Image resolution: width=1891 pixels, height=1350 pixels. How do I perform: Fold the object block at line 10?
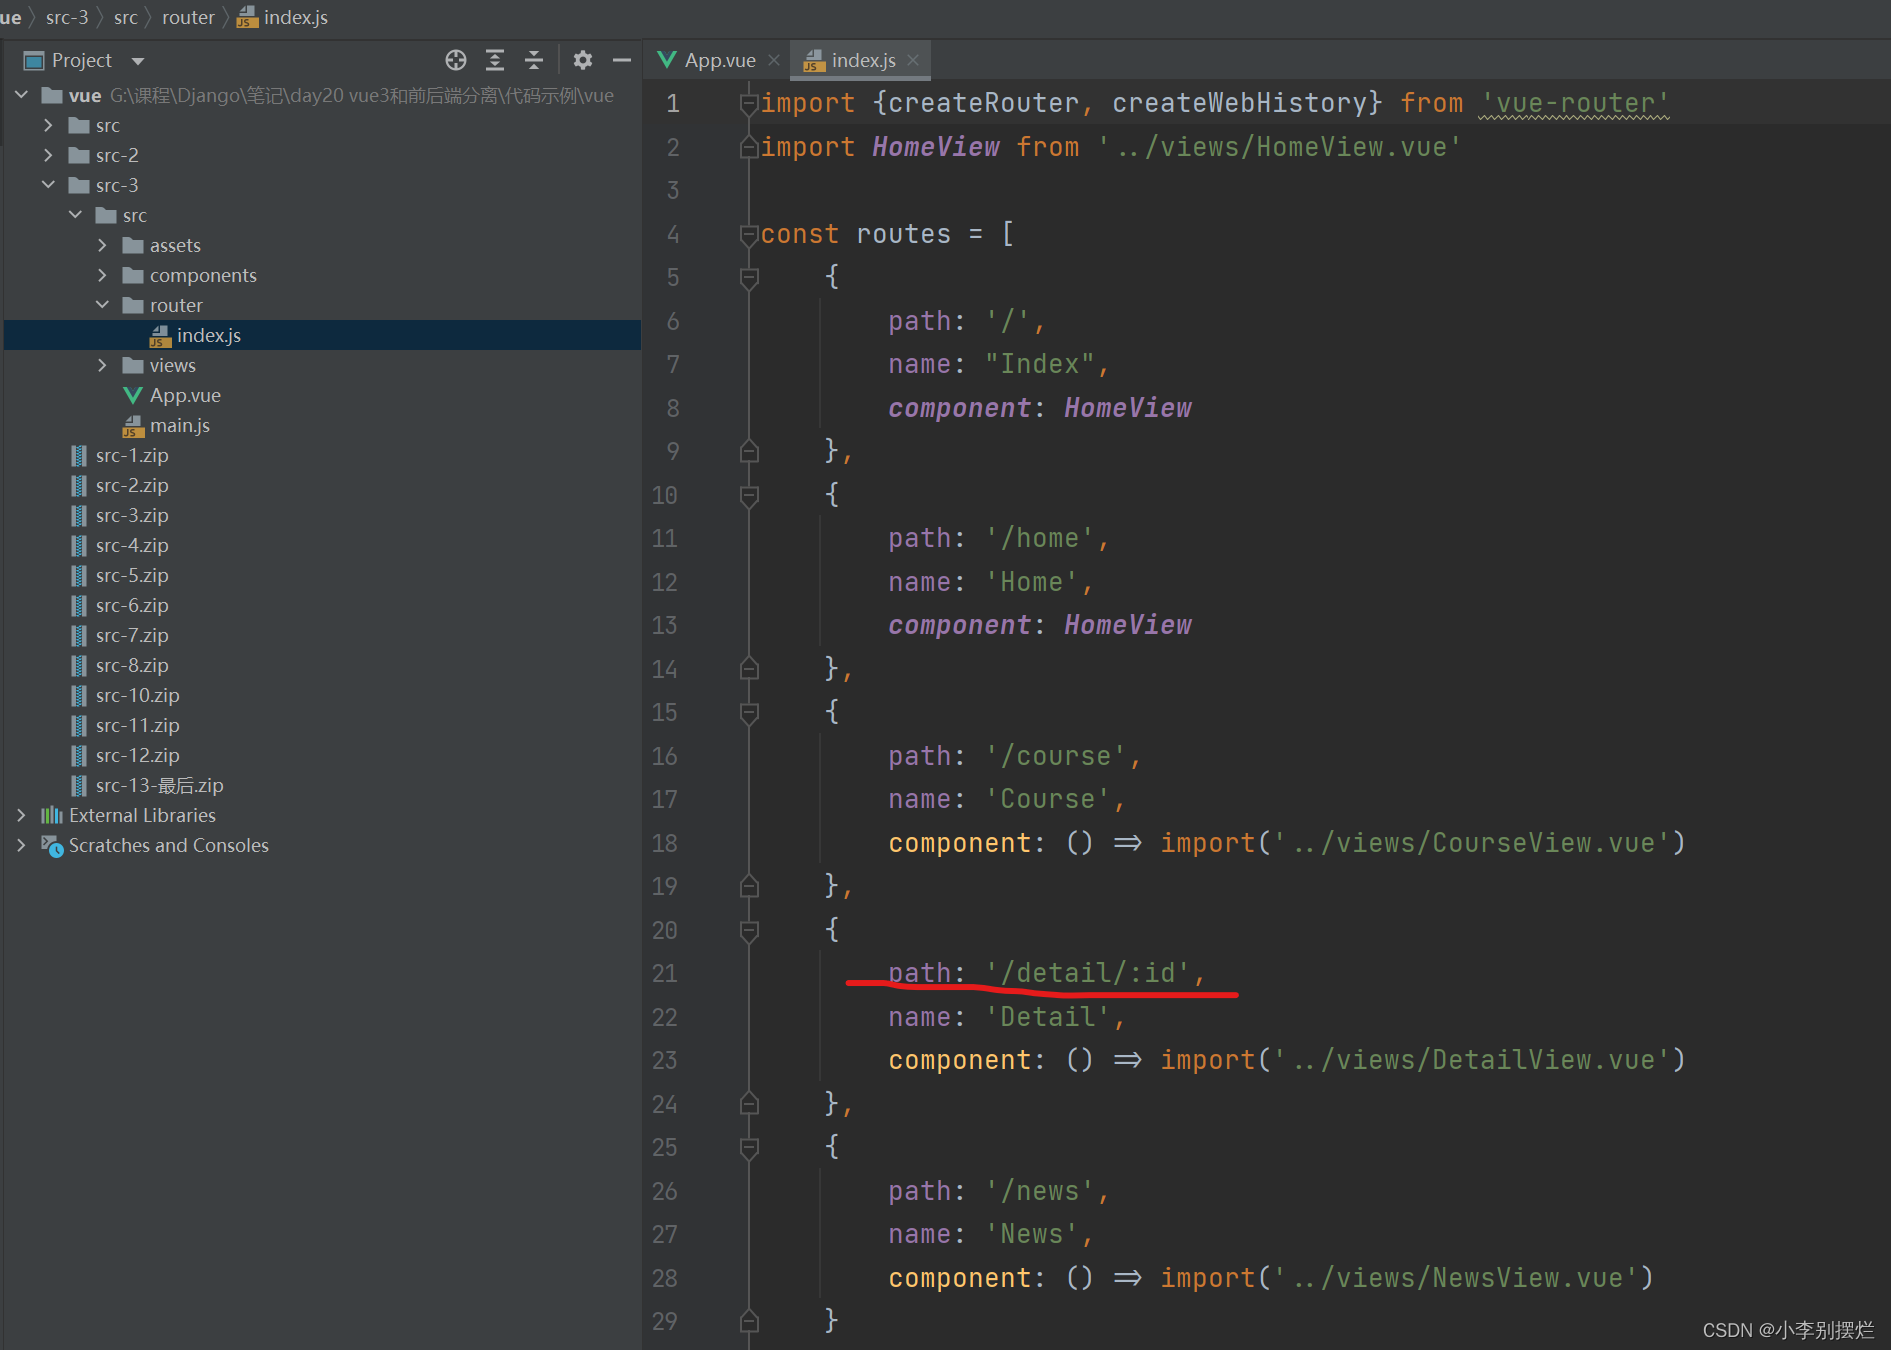click(x=749, y=495)
